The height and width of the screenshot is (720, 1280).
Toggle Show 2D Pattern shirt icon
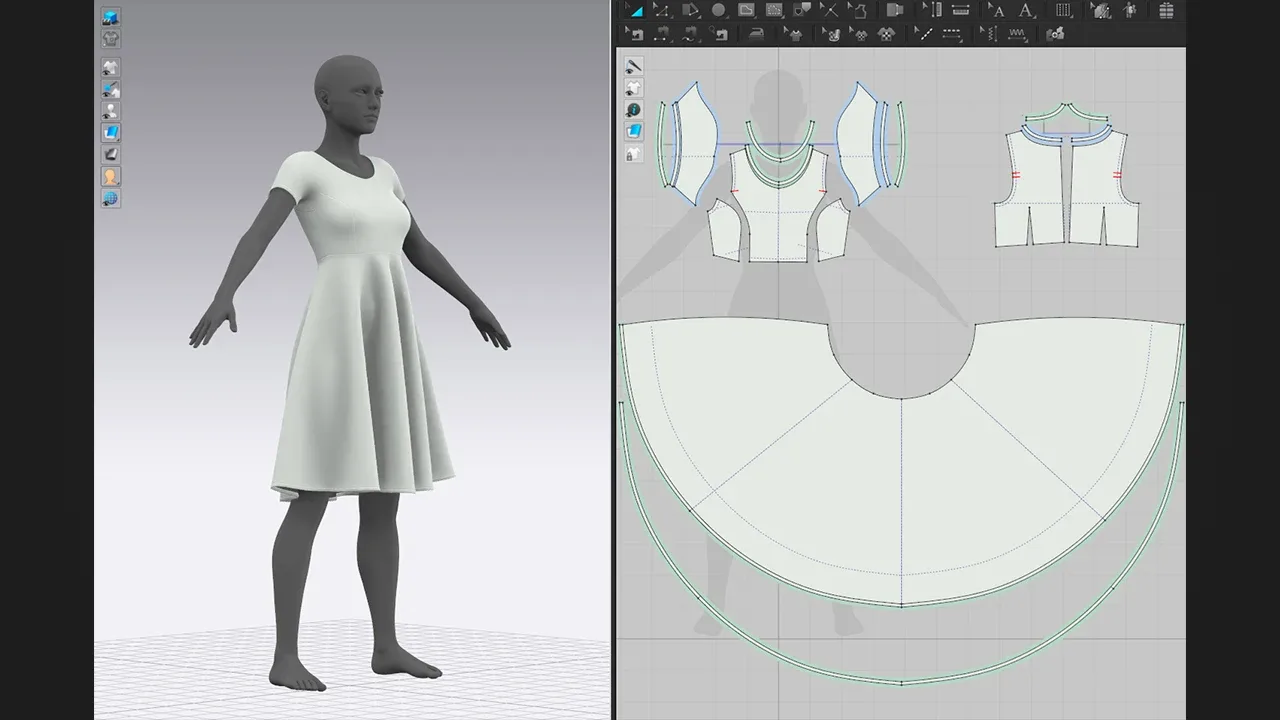click(x=634, y=88)
